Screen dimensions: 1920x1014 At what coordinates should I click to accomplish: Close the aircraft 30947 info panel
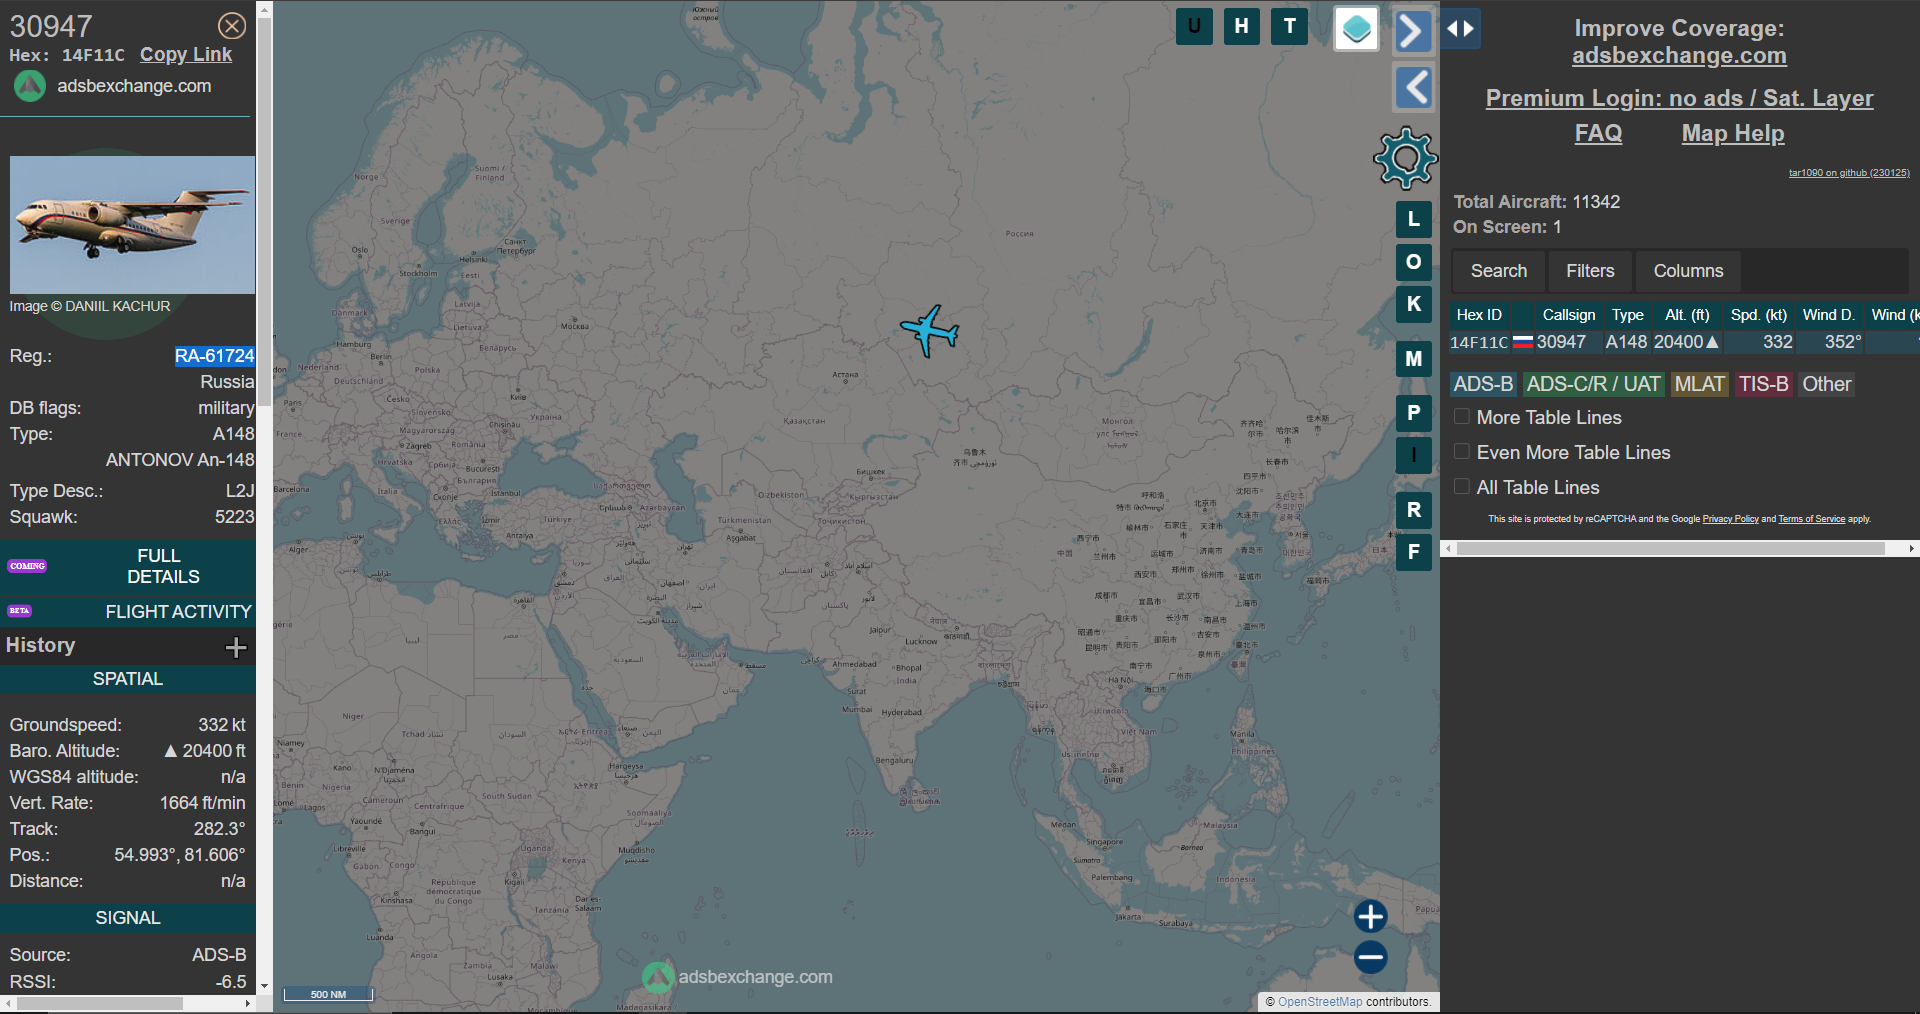tap(232, 26)
